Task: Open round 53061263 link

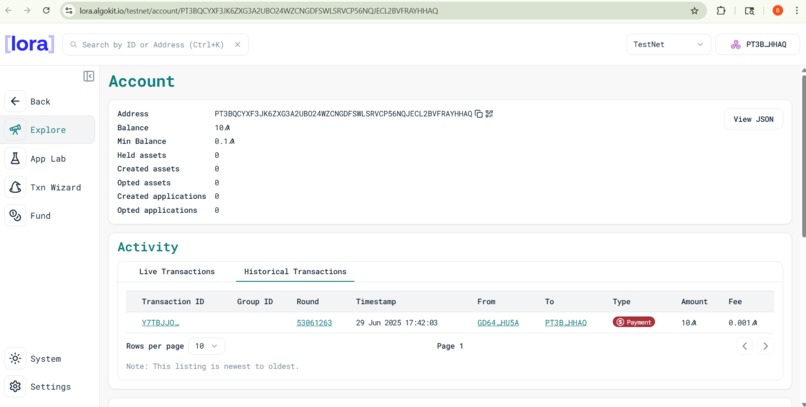Action: 314,323
